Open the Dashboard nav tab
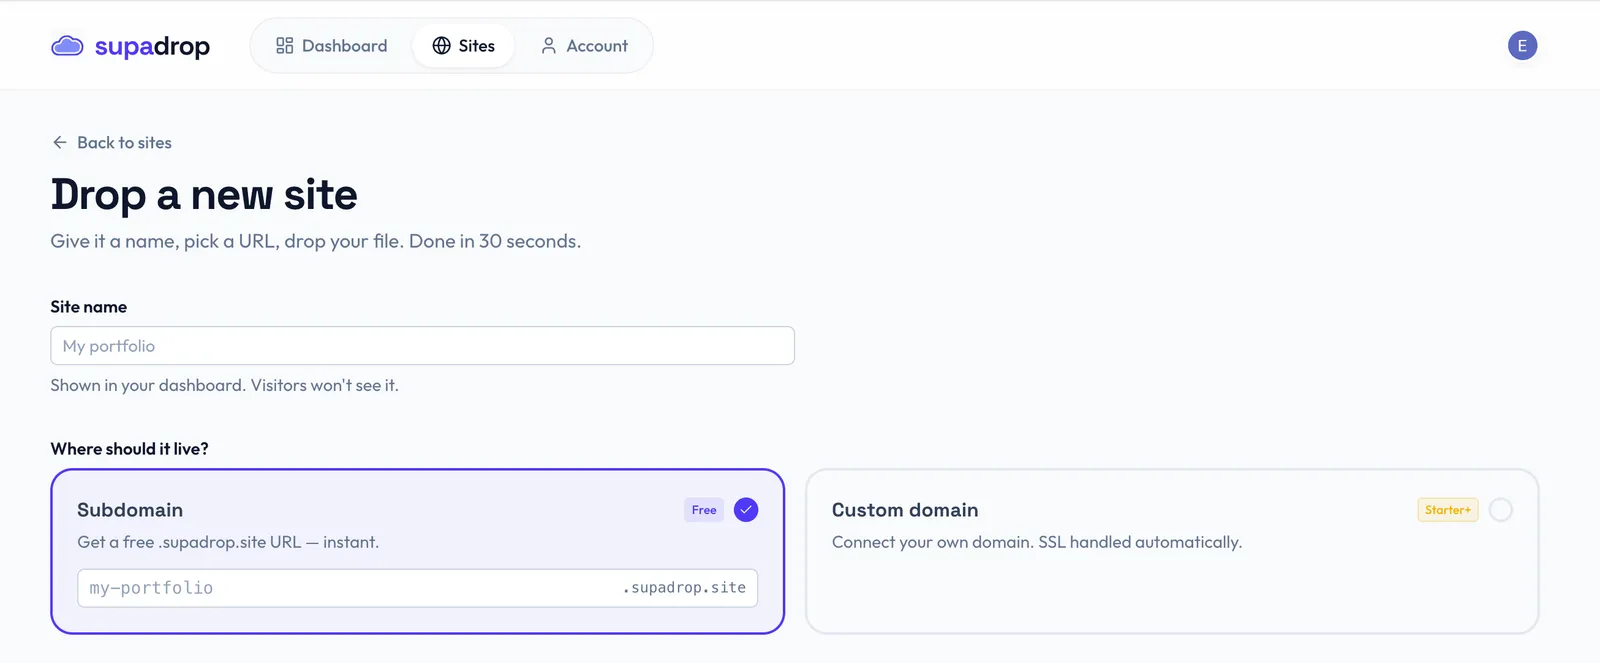 332,46
